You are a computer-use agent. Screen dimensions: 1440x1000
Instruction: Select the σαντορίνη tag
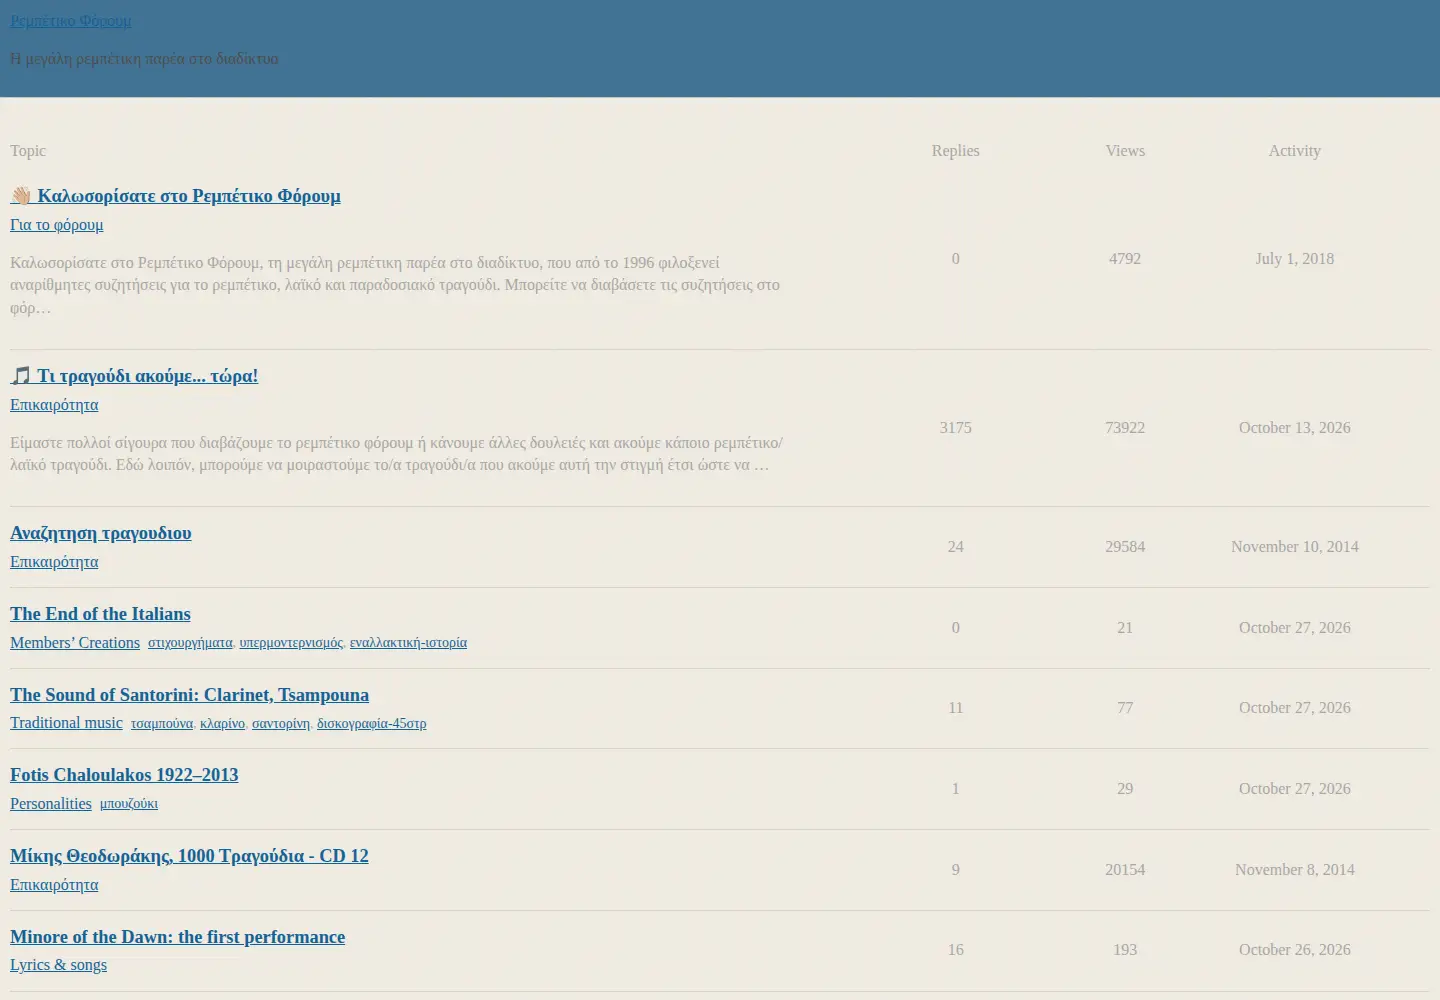pos(281,724)
